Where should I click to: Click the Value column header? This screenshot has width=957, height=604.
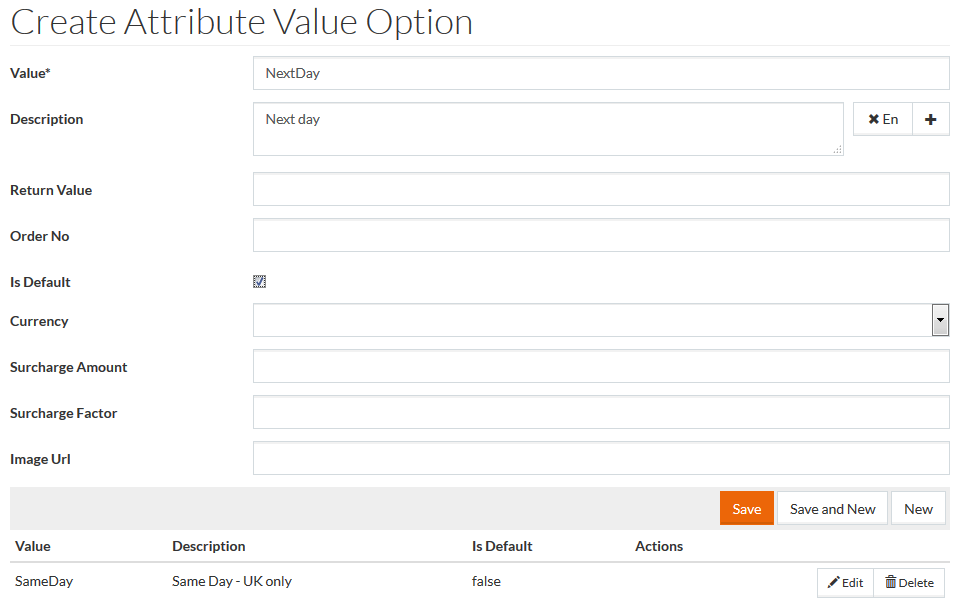(x=33, y=546)
